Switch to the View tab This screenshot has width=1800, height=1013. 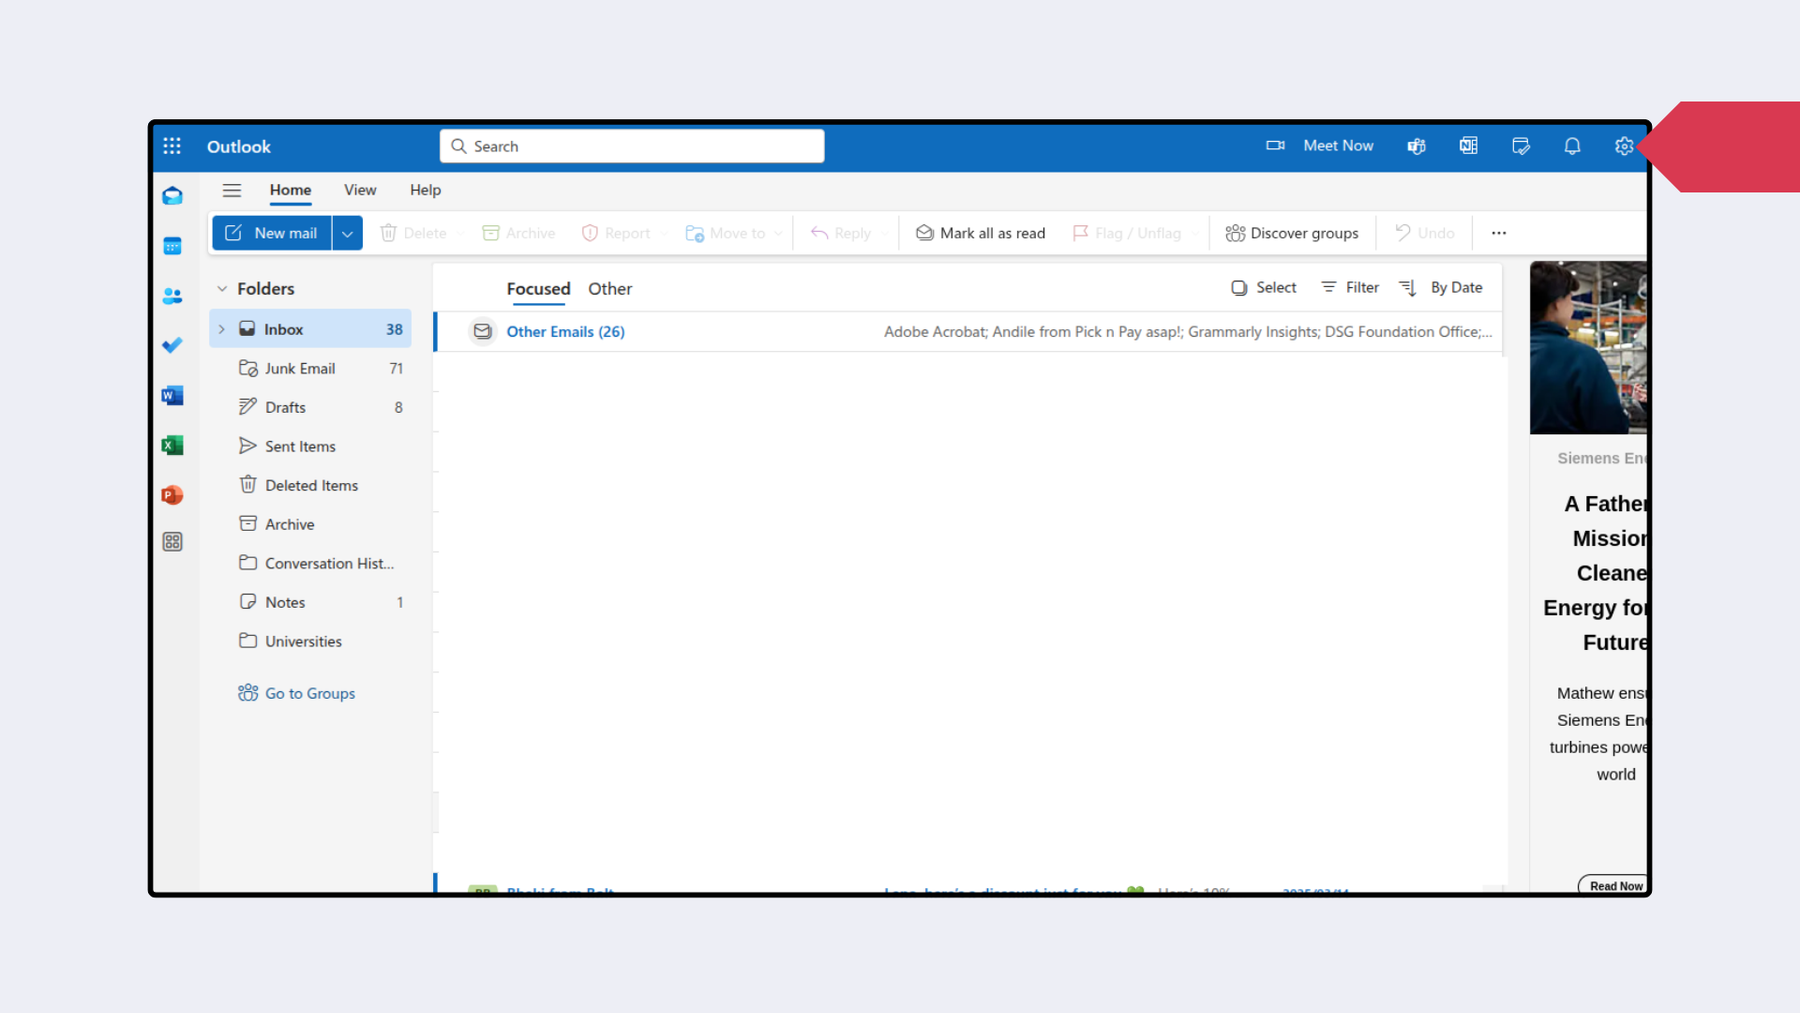[x=360, y=190]
